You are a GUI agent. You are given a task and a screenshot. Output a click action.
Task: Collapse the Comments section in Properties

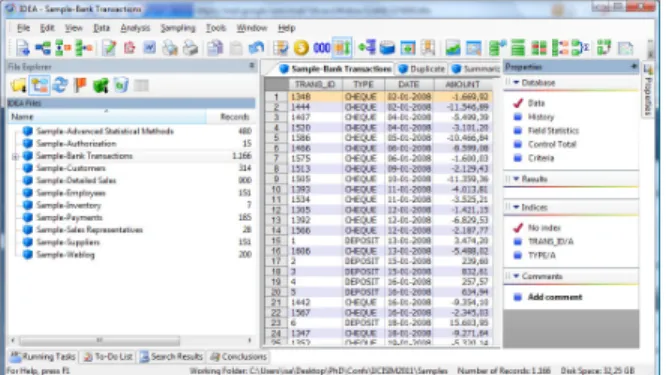pyautogui.click(x=516, y=276)
